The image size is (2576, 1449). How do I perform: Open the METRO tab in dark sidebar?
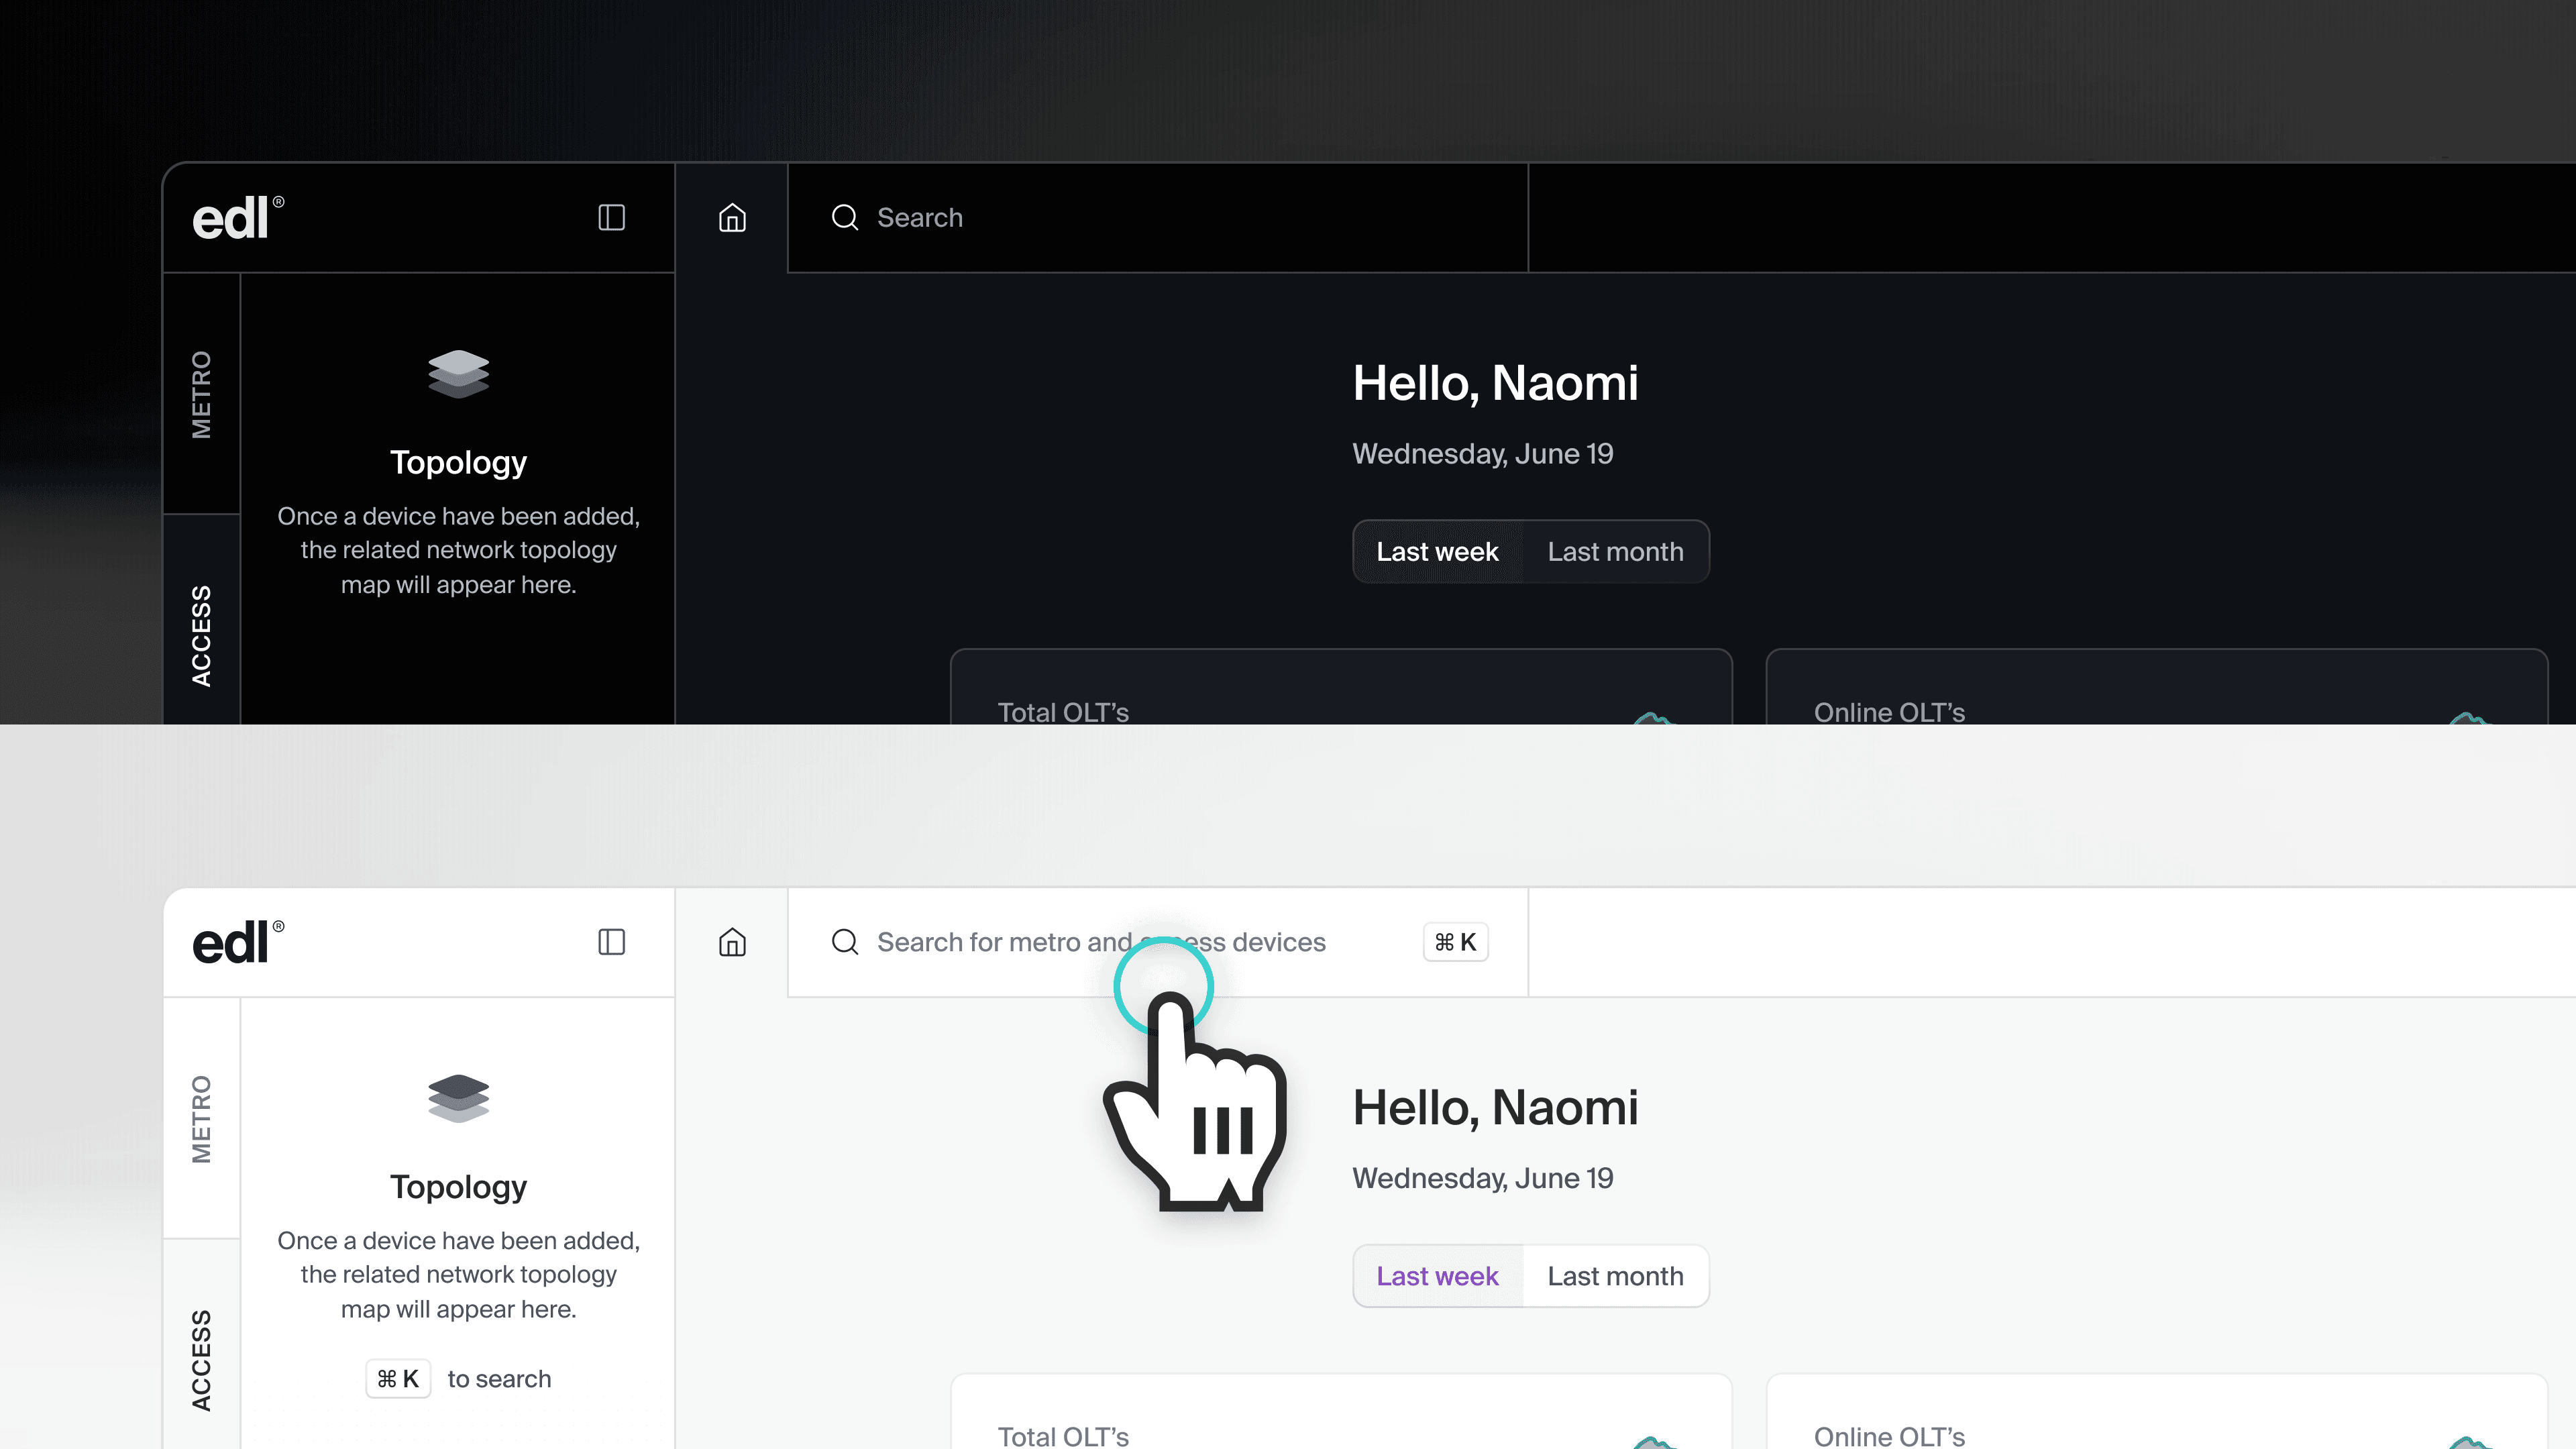(x=201, y=394)
